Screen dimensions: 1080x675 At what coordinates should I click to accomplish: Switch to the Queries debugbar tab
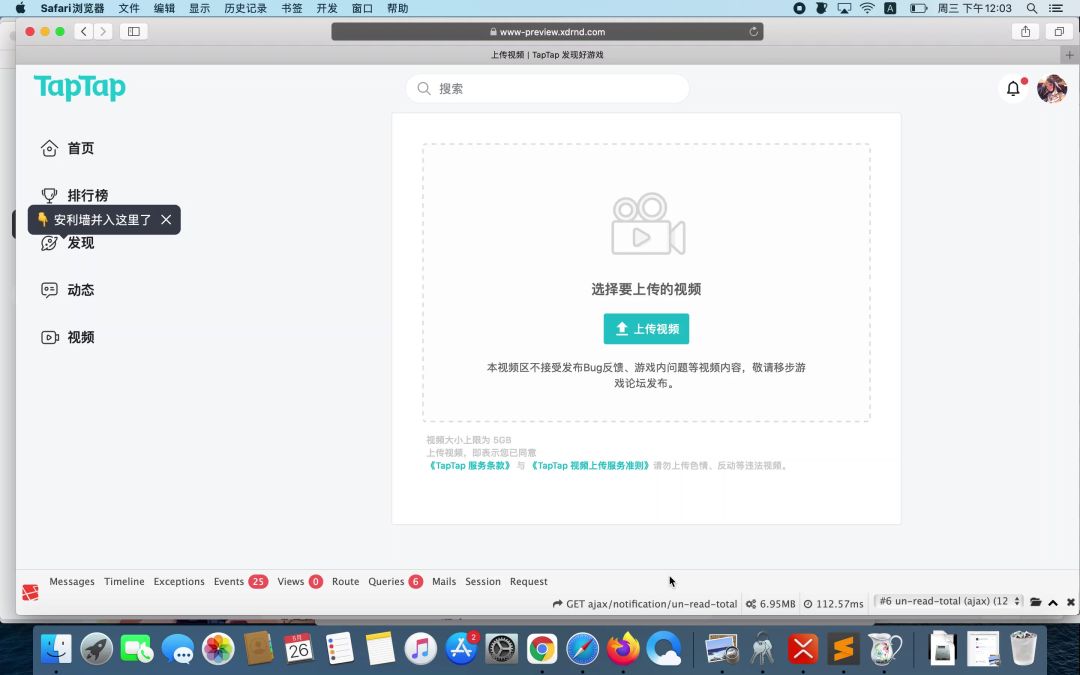(386, 581)
